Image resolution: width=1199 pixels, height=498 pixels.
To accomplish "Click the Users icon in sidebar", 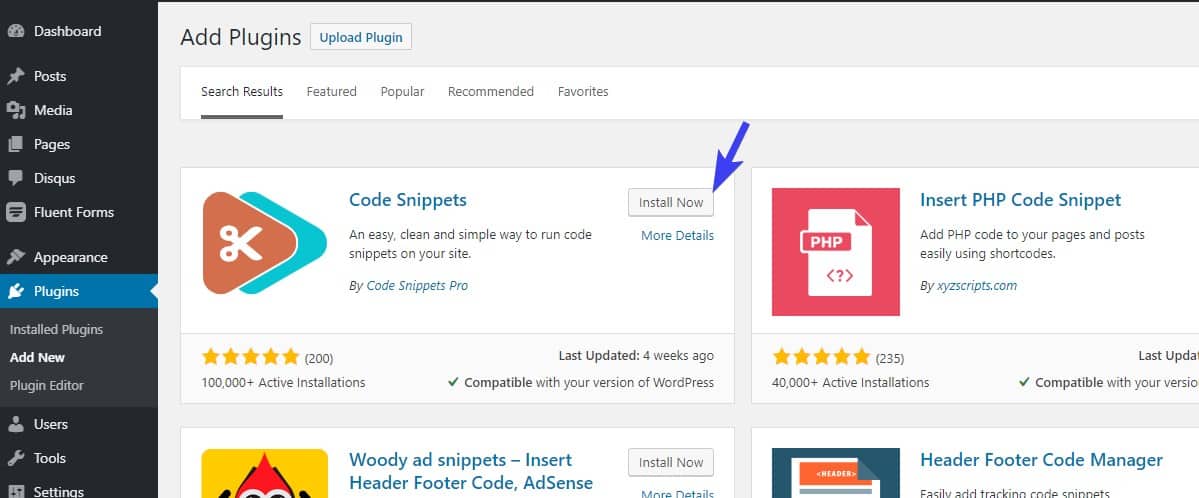I will 15,424.
